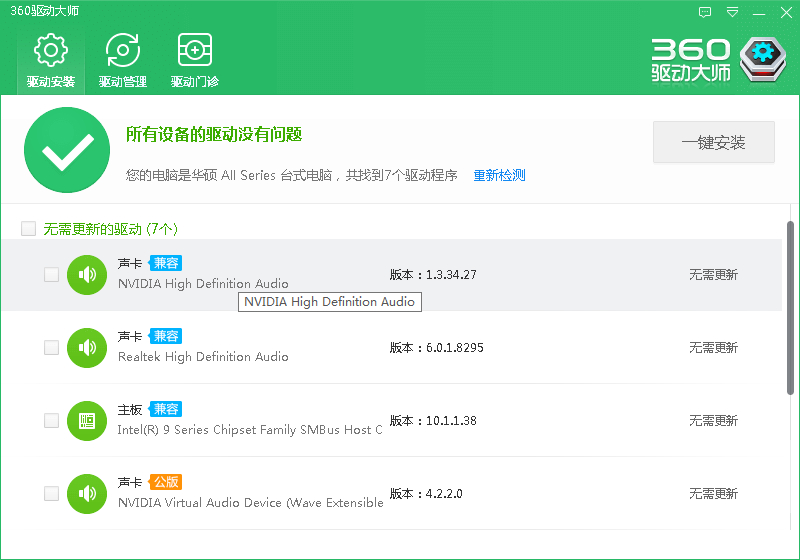This screenshot has width=800, height=560.
Task: Select the version text 4.2.2.0
Action: tap(444, 494)
